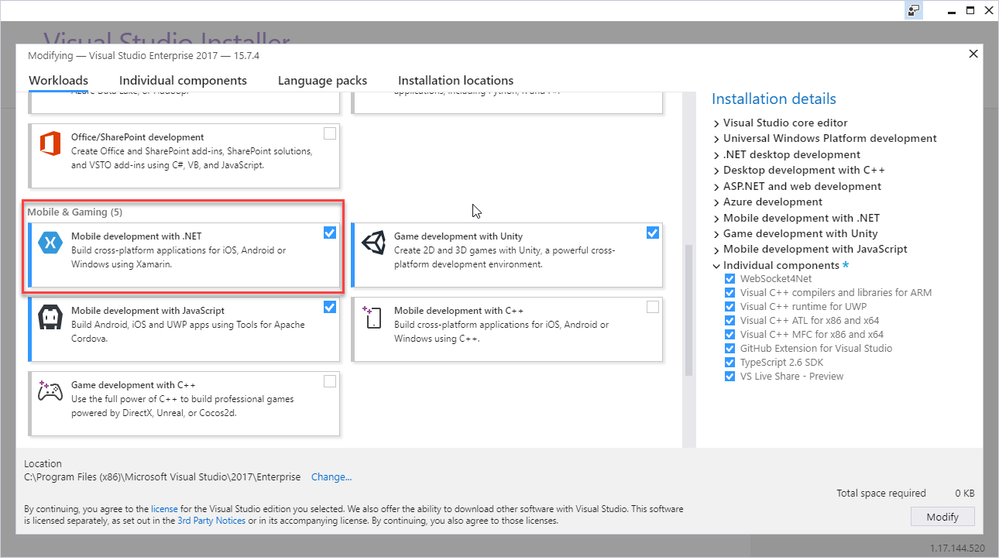Expand Desktop development with C++ details
This screenshot has width=999, height=558.
point(716,171)
